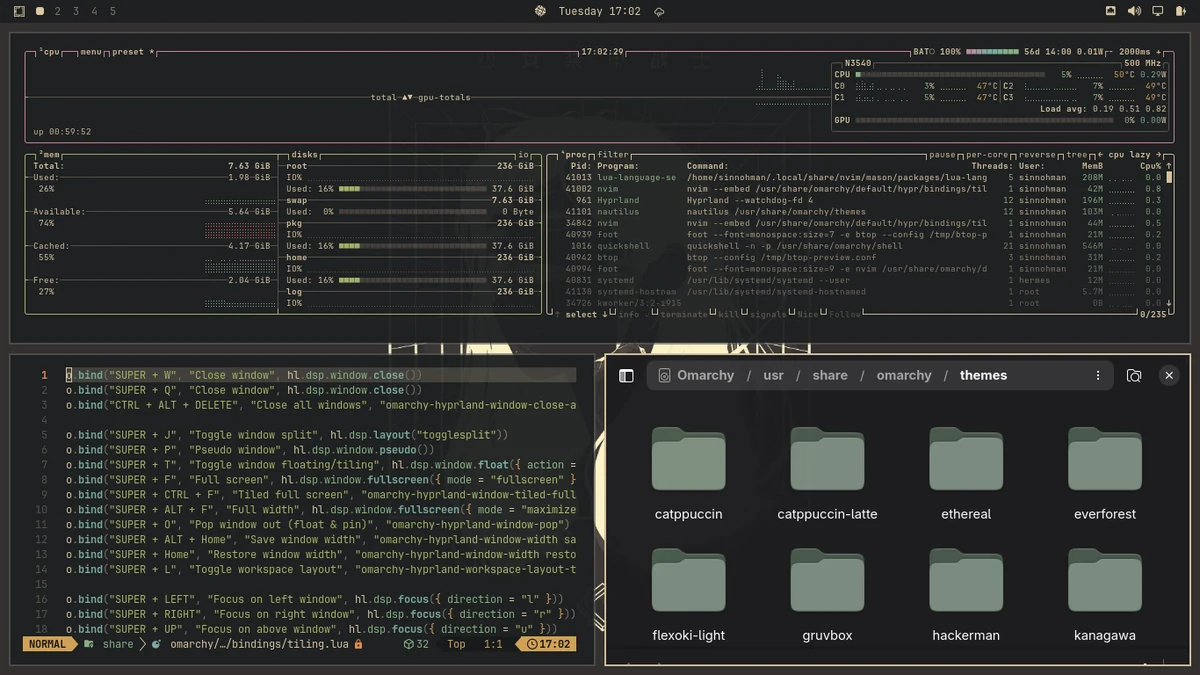Open the catppuccin-latte folder
This screenshot has height=675, width=1200.
click(827, 474)
